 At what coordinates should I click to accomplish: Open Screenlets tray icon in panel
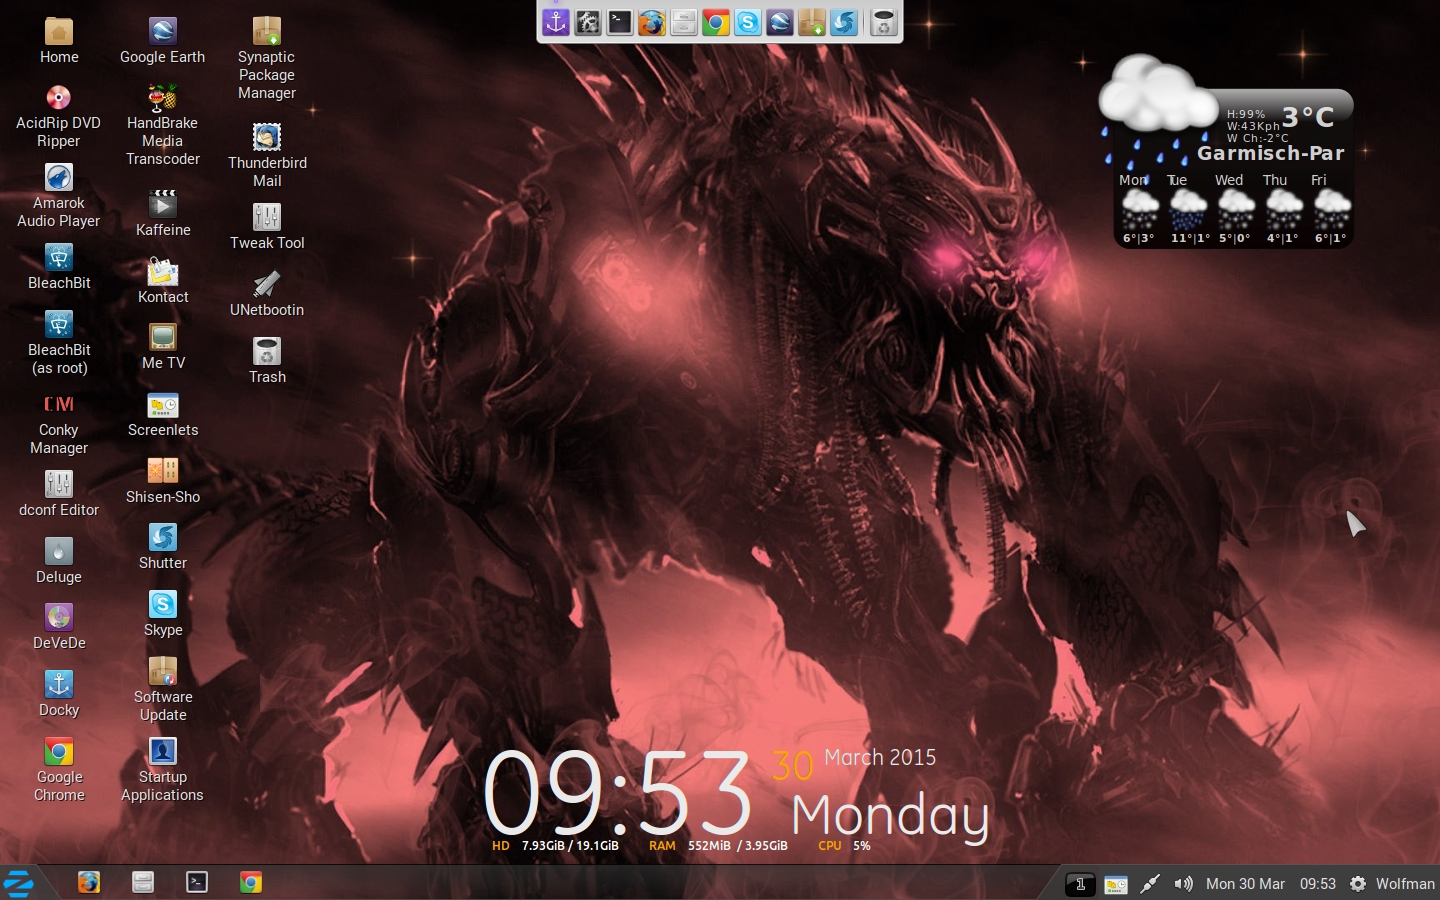pyautogui.click(x=1116, y=884)
